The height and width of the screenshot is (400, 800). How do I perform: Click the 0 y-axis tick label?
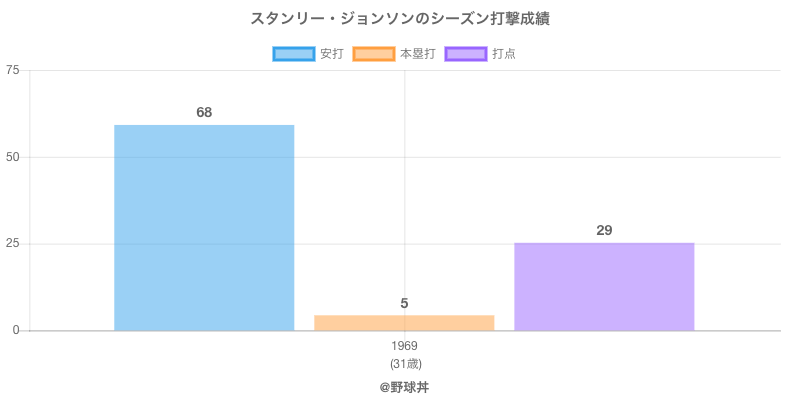click(15, 330)
